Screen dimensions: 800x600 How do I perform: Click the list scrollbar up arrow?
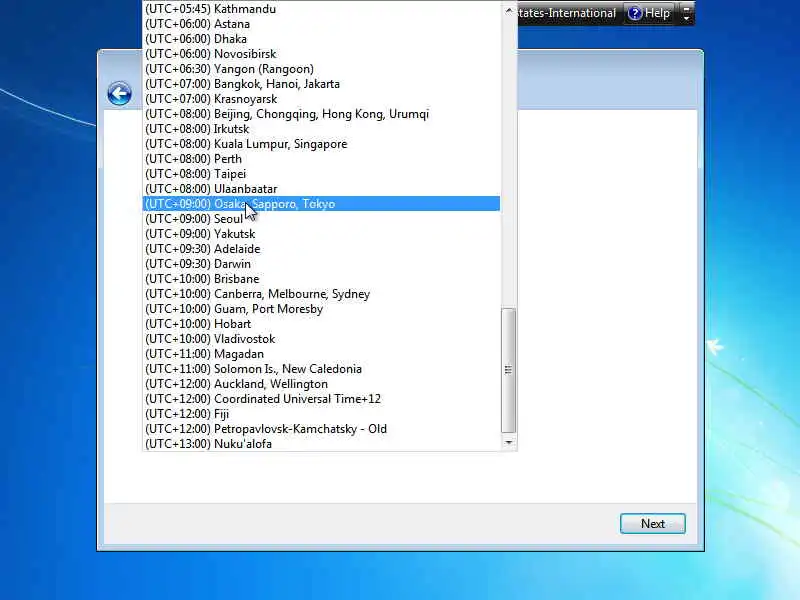point(509,10)
